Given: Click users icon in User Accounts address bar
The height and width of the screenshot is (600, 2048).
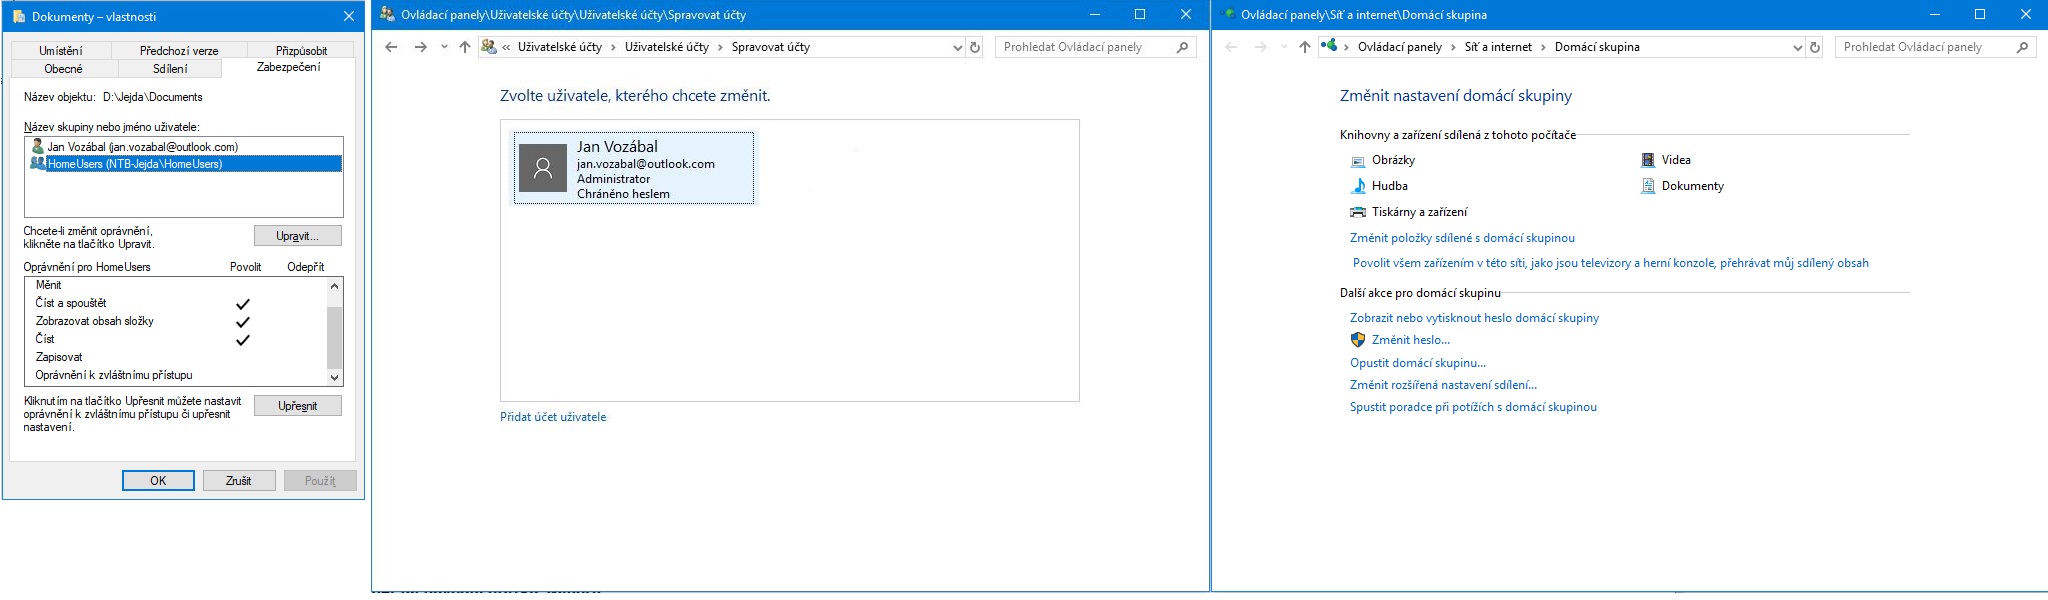Looking at the screenshot, I should click(489, 46).
